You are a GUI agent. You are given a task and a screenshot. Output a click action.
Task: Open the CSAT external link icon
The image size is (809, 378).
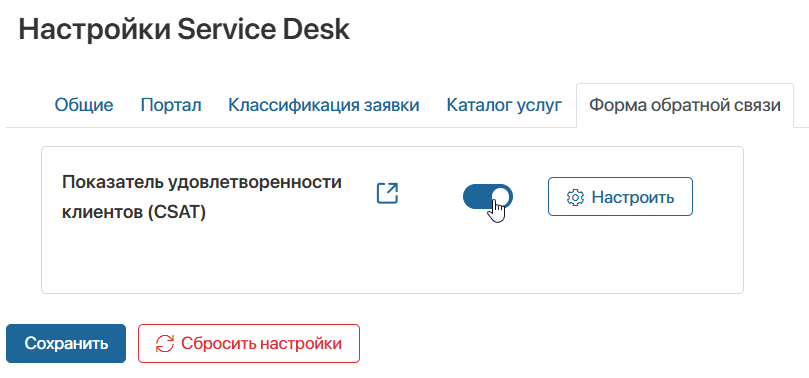[x=387, y=193]
